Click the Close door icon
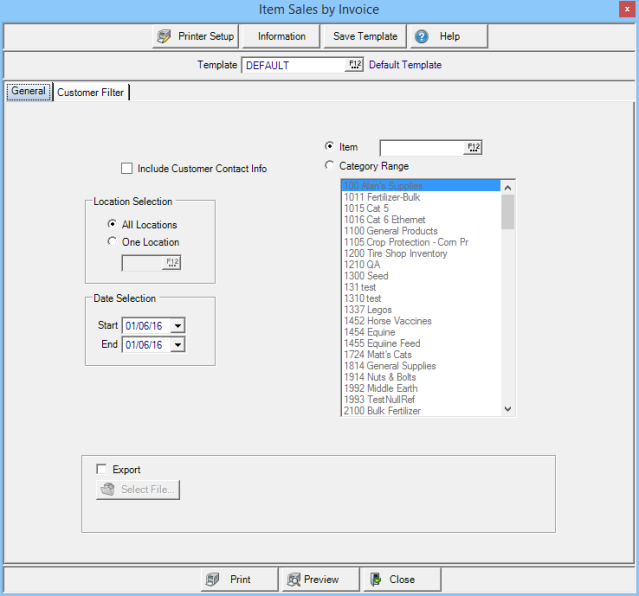The height and width of the screenshot is (596, 639). (375, 580)
